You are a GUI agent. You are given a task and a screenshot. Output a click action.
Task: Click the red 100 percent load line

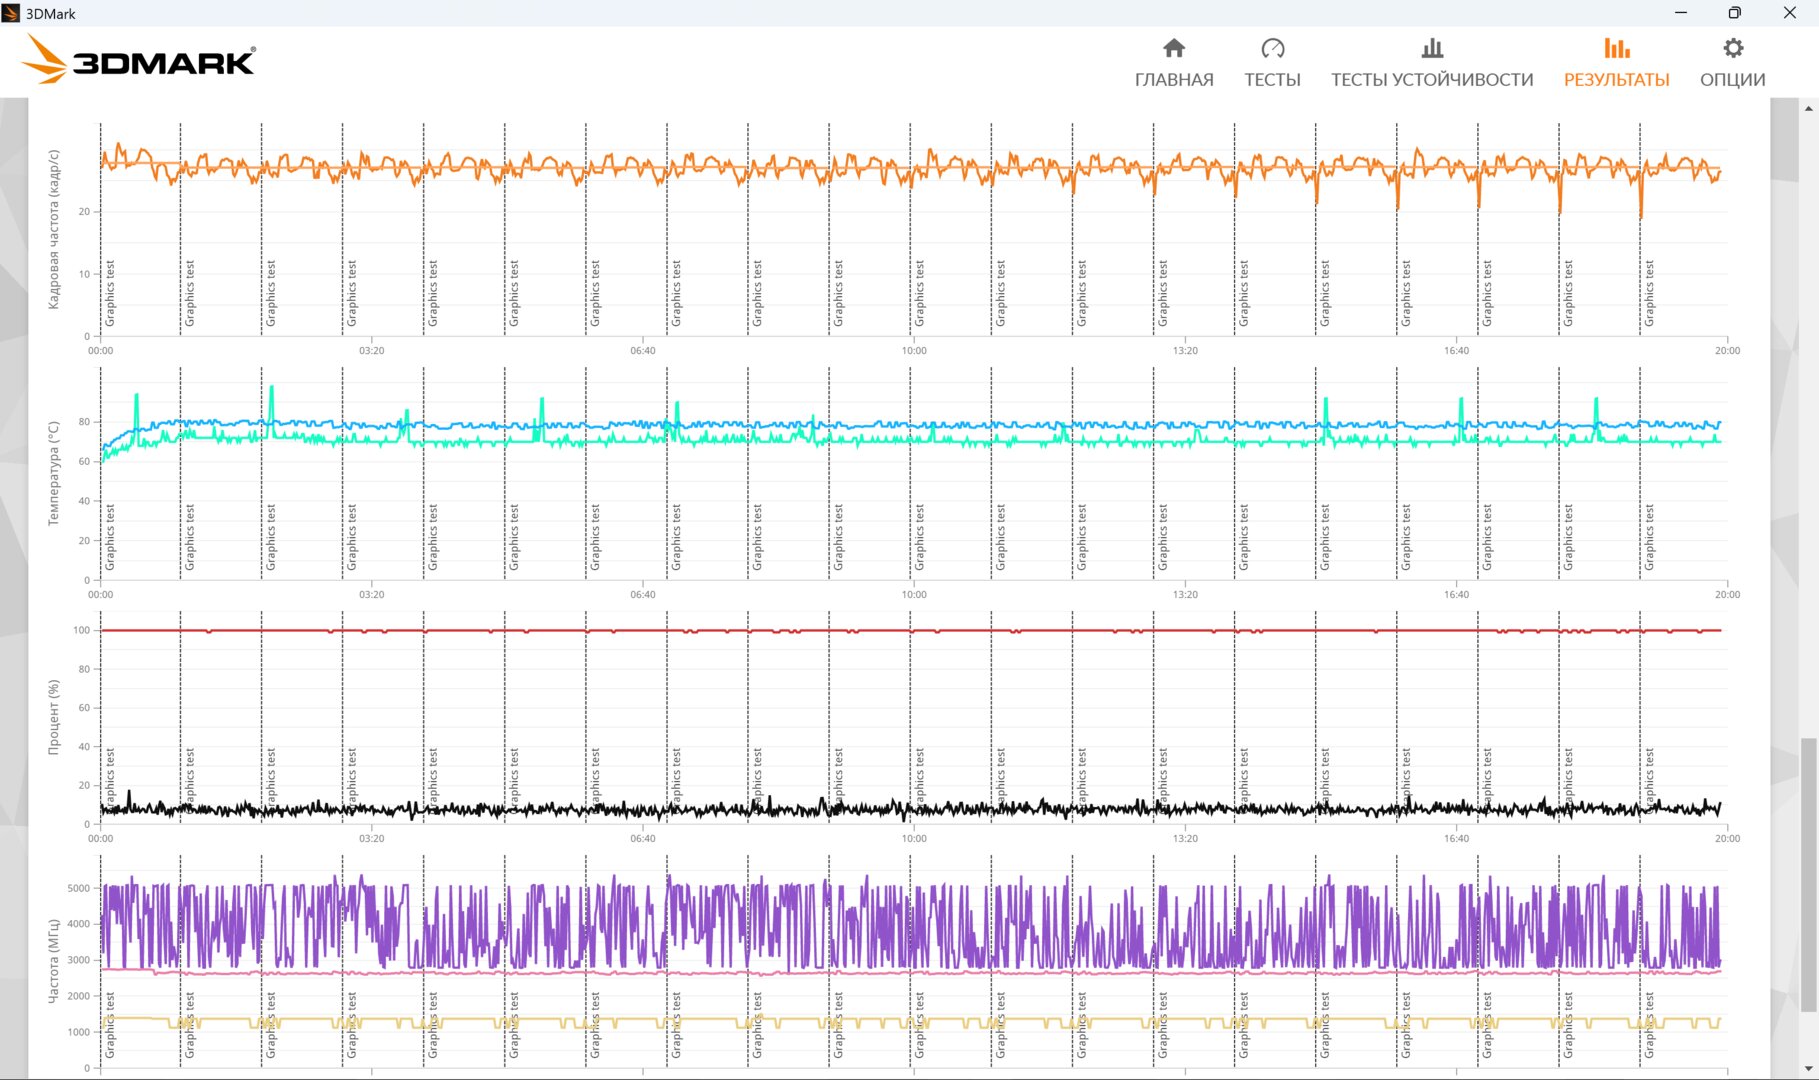pos(910,631)
